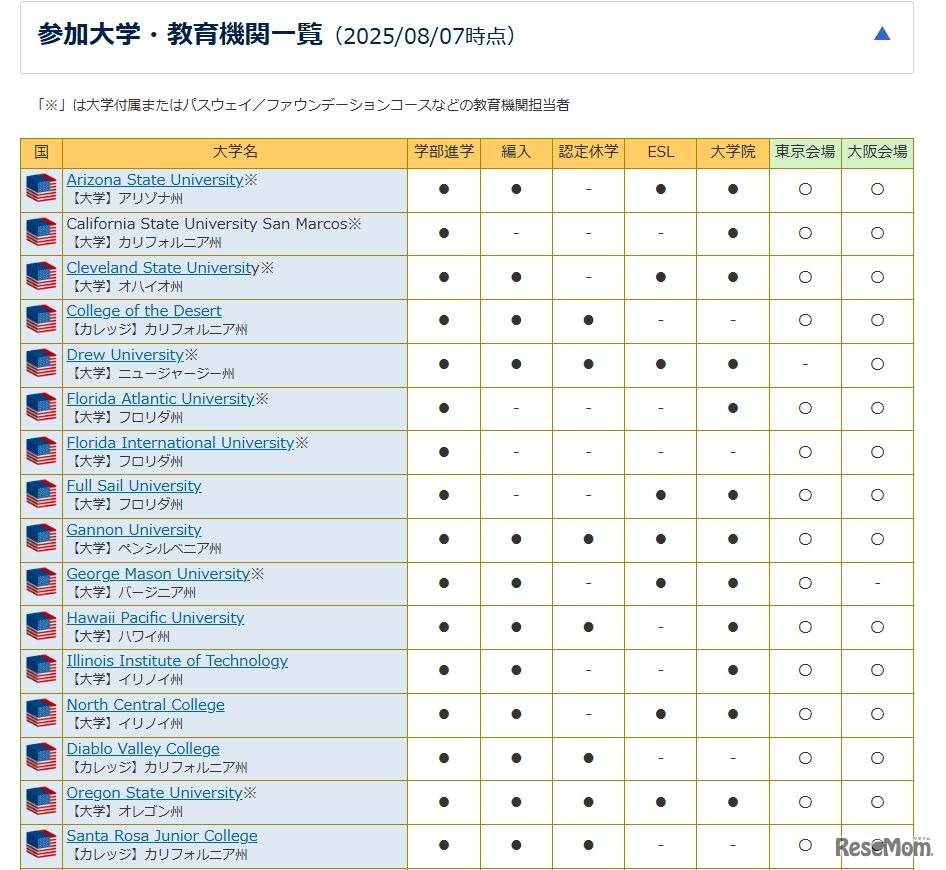
Task: Open Full Sail University link
Action: [x=134, y=486]
